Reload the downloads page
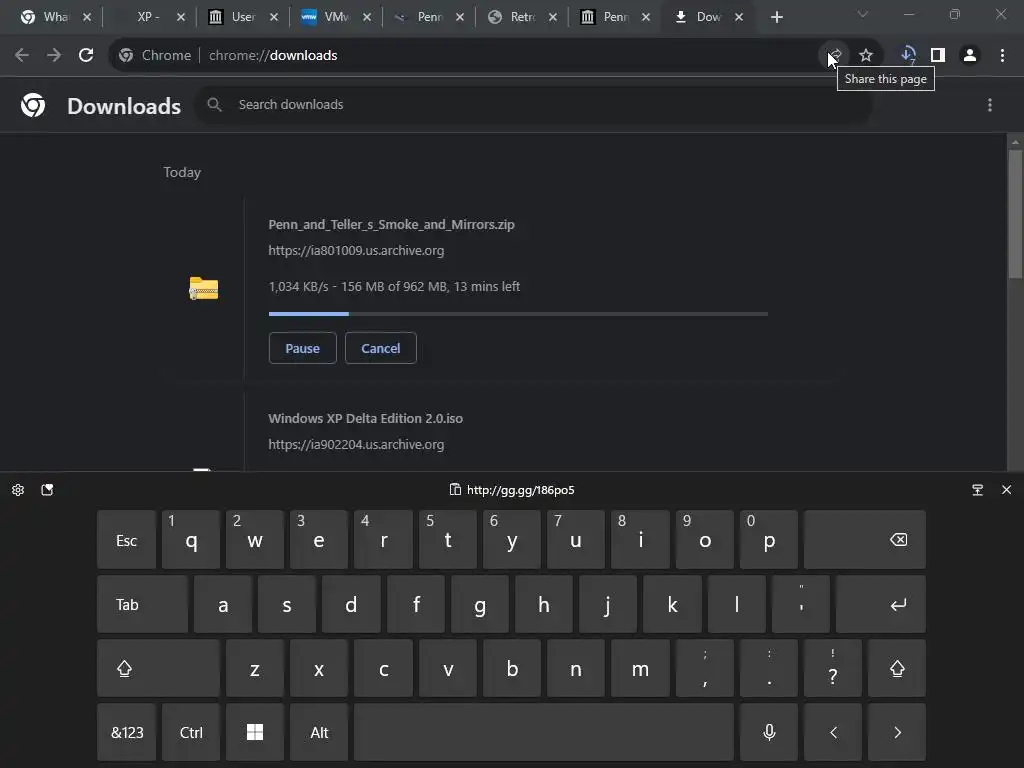 click(x=86, y=56)
